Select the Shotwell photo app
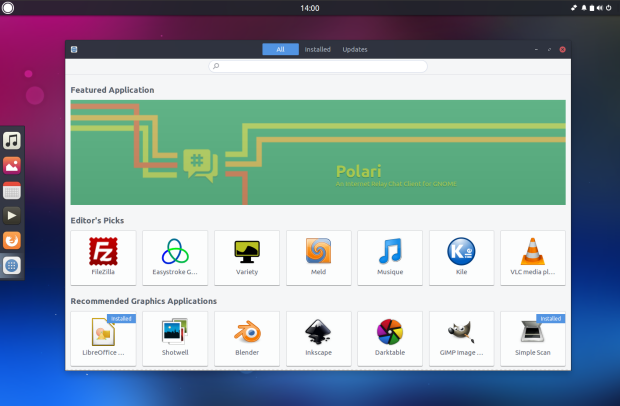The height and width of the screenshot is (406, 620). pos(175,338)
